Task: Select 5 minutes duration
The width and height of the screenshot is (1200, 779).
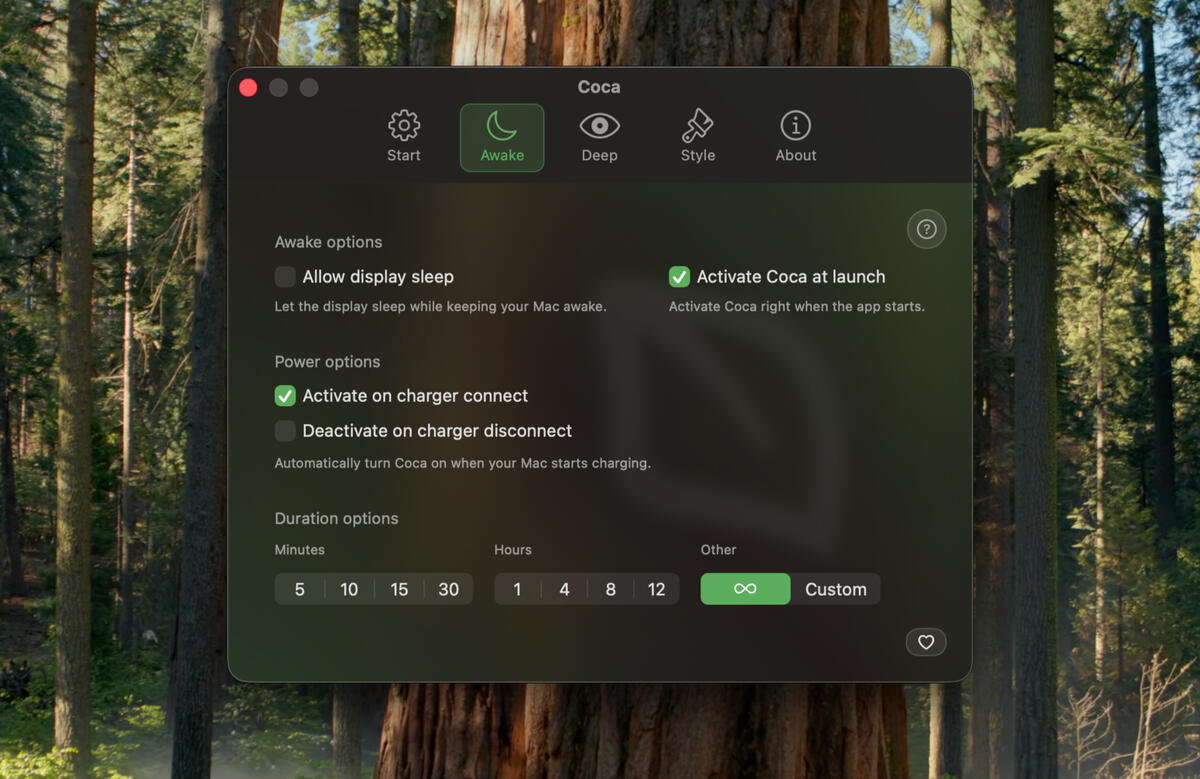Action: pos(299,589)
